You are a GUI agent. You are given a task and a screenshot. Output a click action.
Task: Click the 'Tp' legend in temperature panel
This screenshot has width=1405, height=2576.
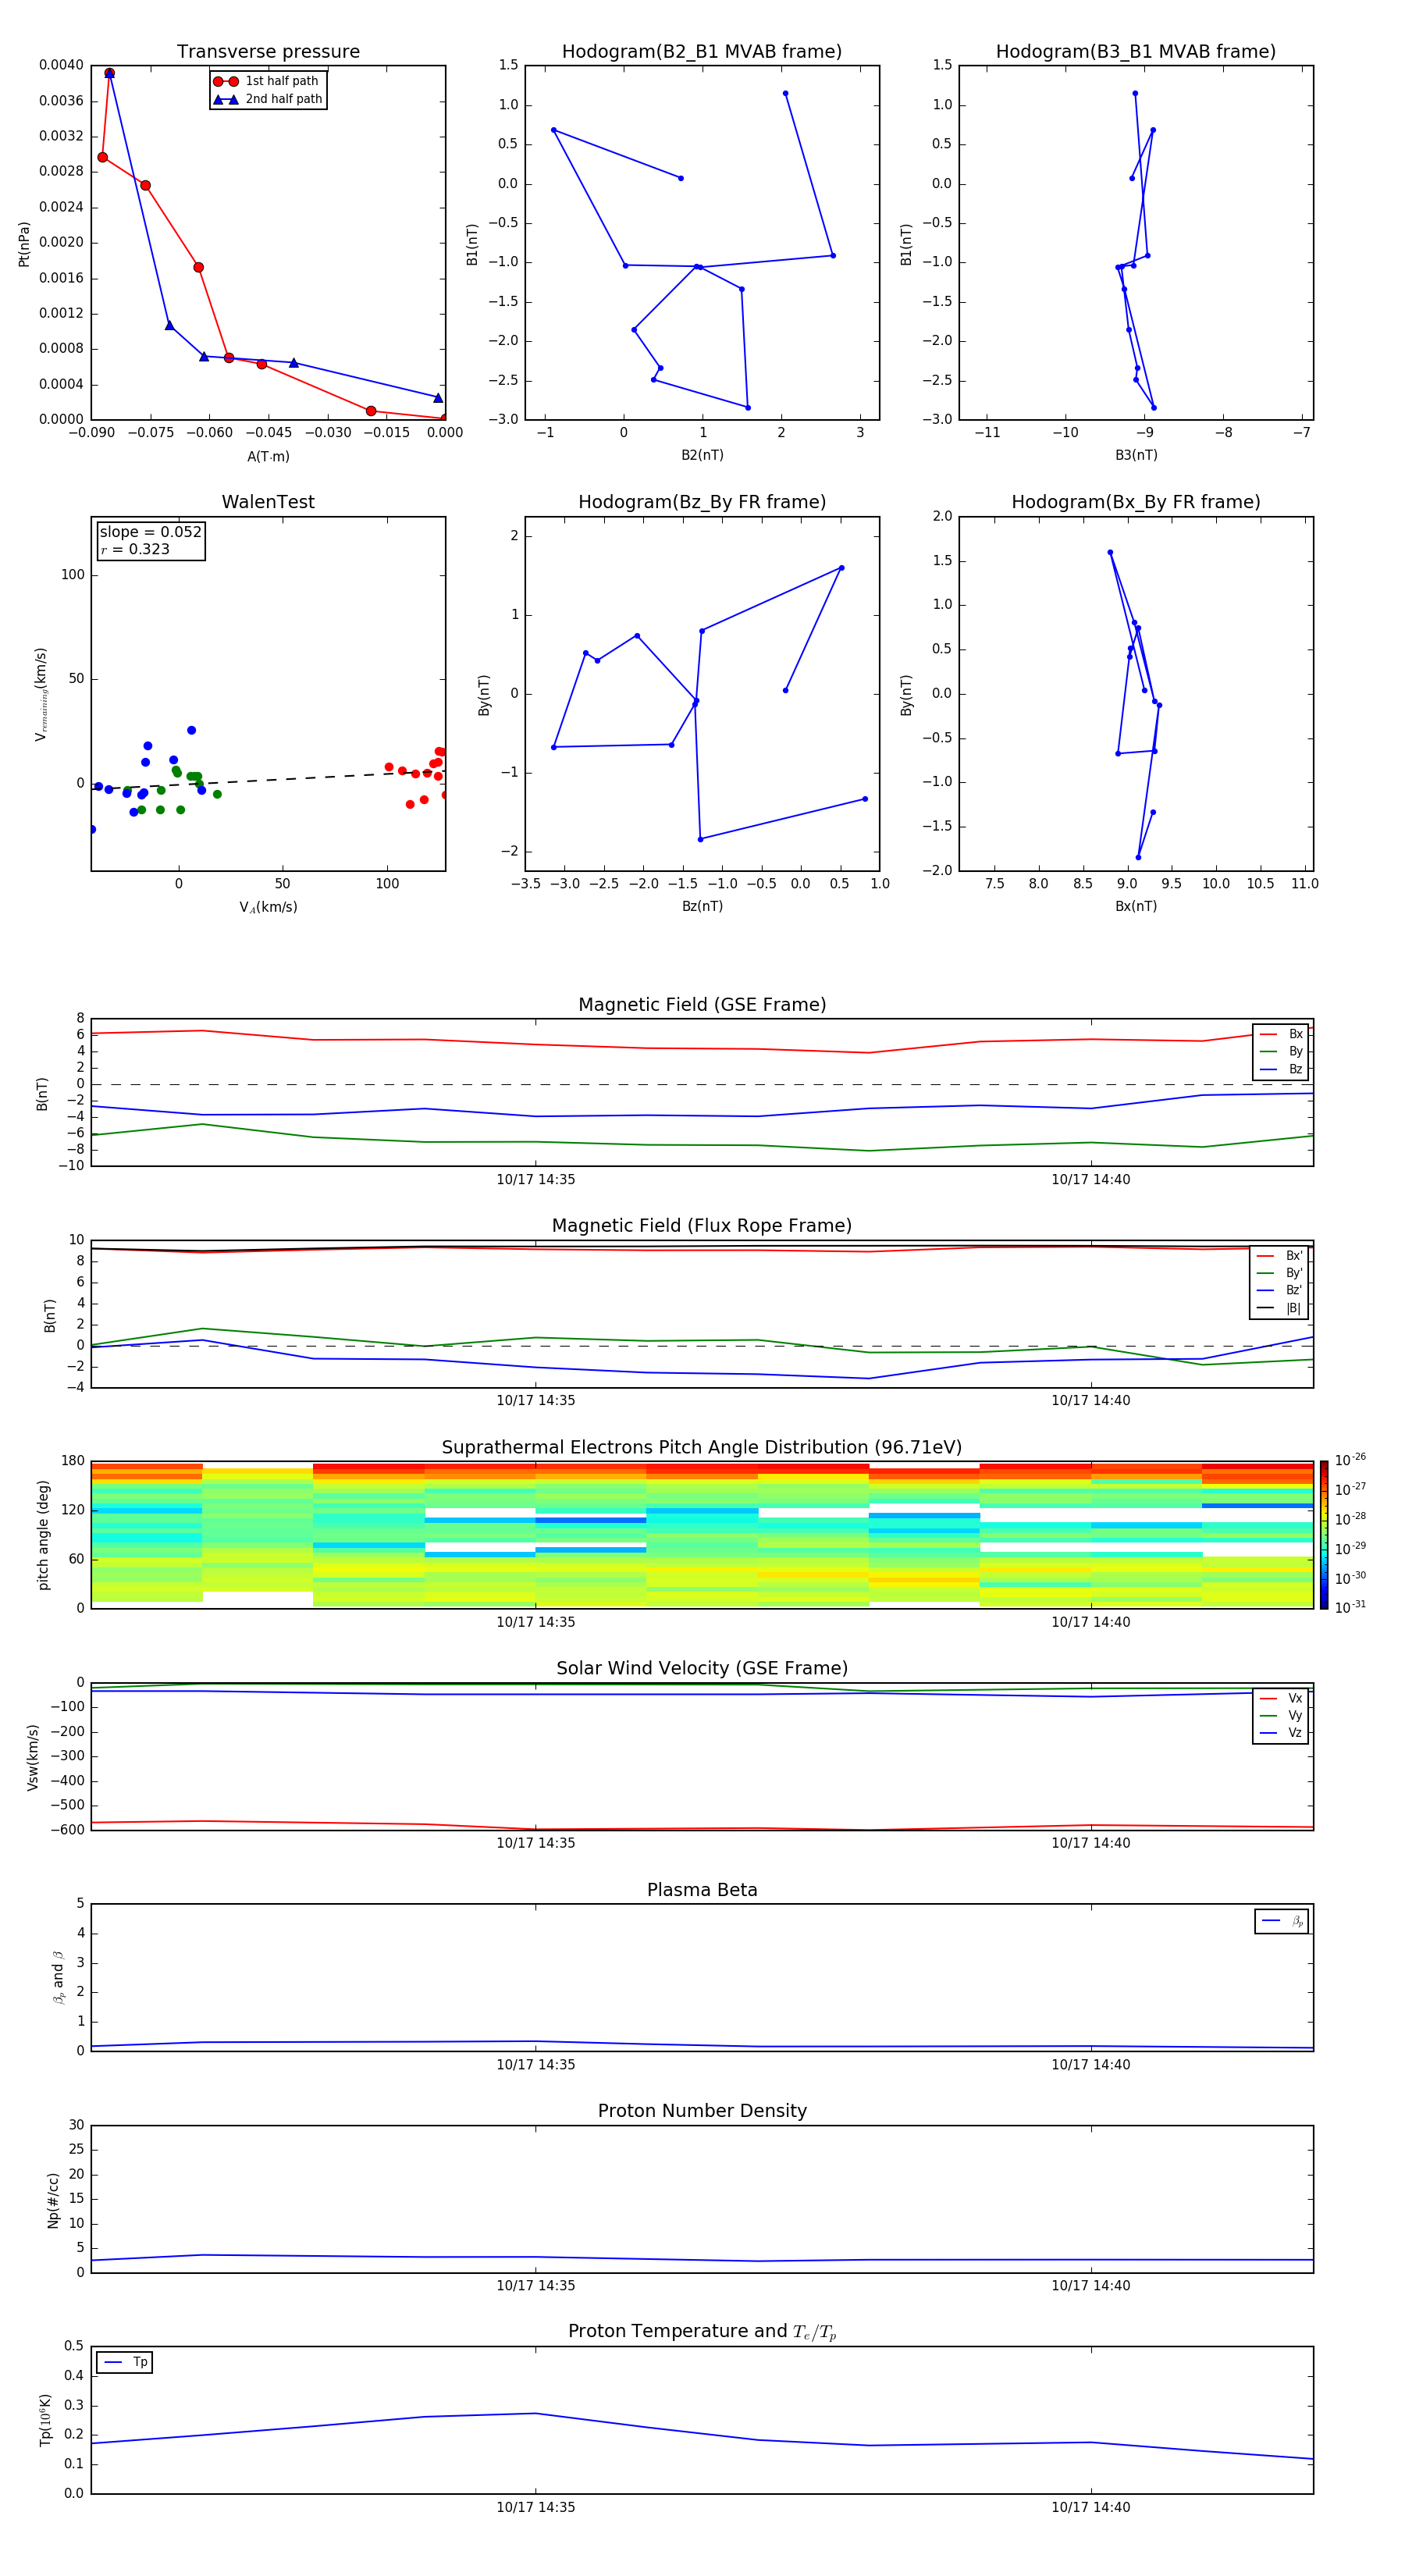(125, 2362)
